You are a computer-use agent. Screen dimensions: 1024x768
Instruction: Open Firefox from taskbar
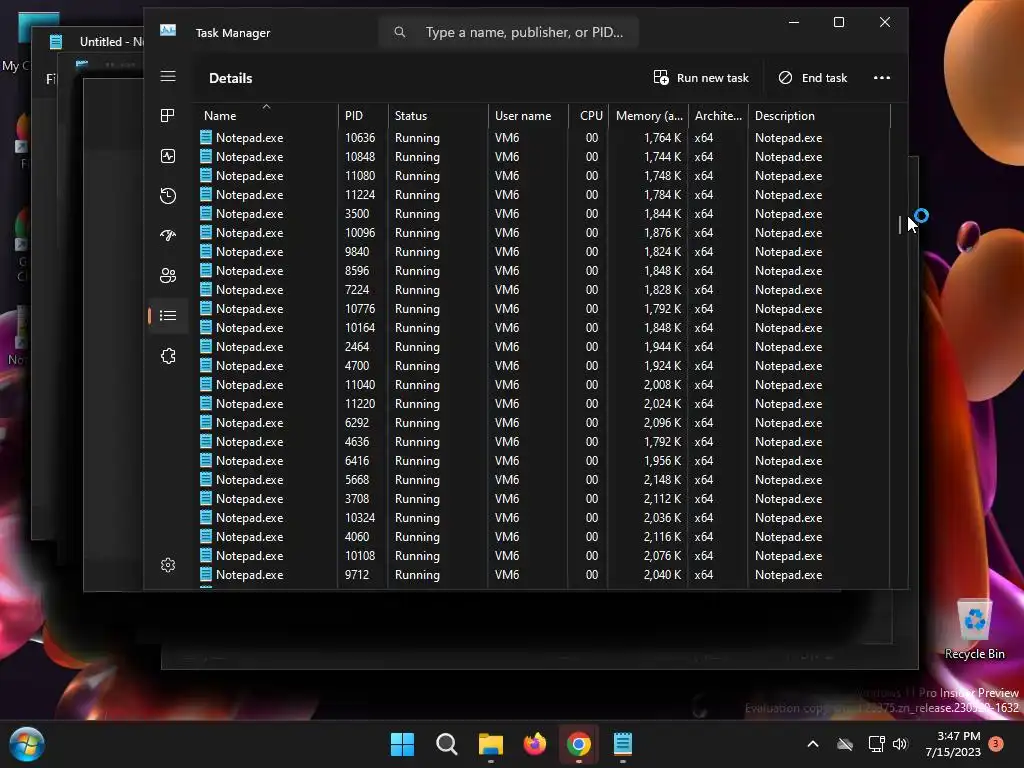click(535, 744)
